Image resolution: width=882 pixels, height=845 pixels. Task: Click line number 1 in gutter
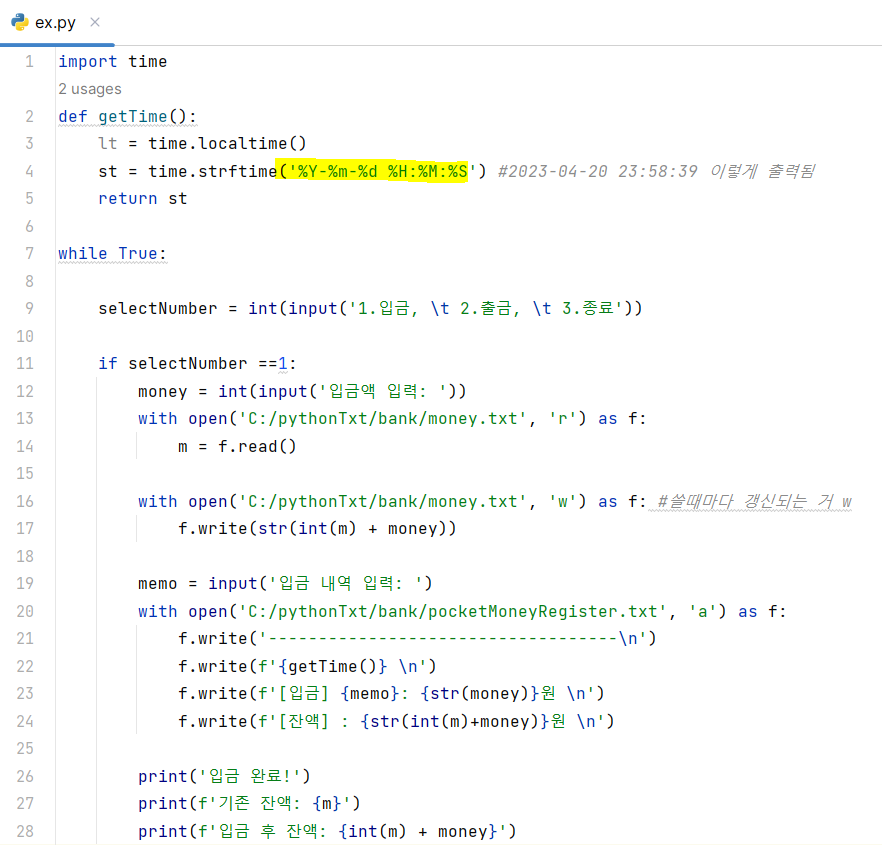29,61
